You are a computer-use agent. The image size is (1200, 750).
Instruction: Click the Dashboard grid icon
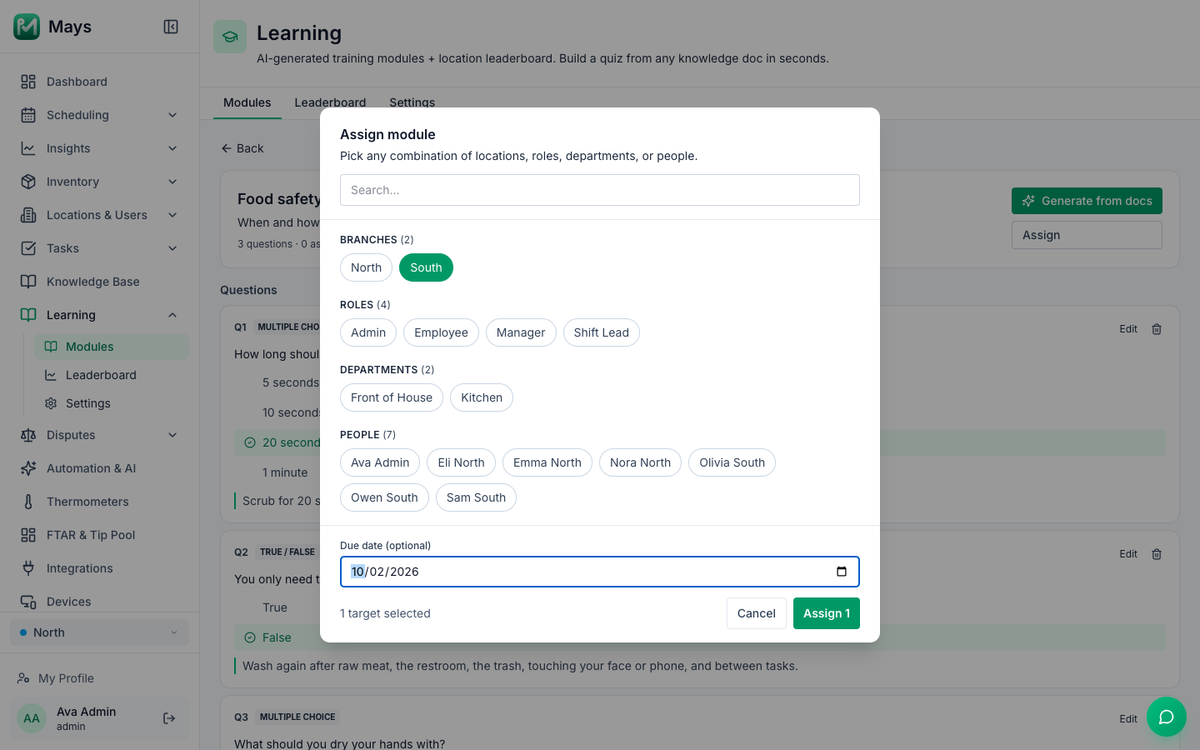[x=28, y=82]
